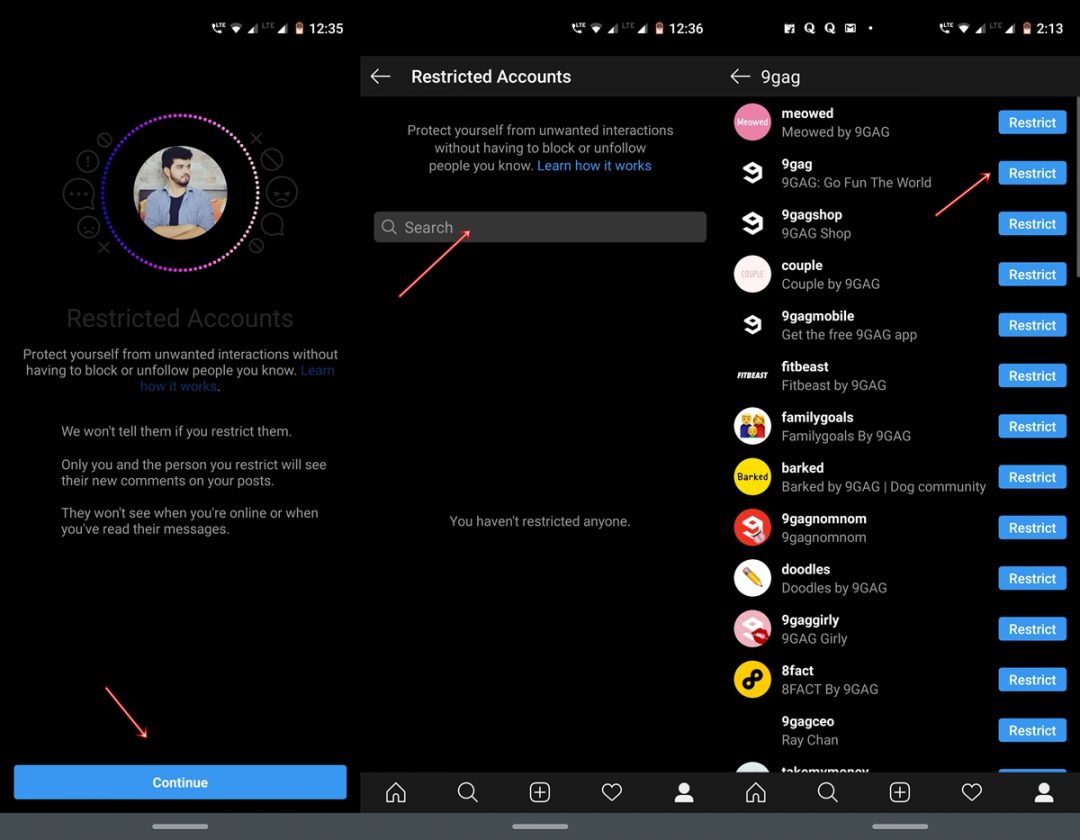Restrict the barked account

1032,477
